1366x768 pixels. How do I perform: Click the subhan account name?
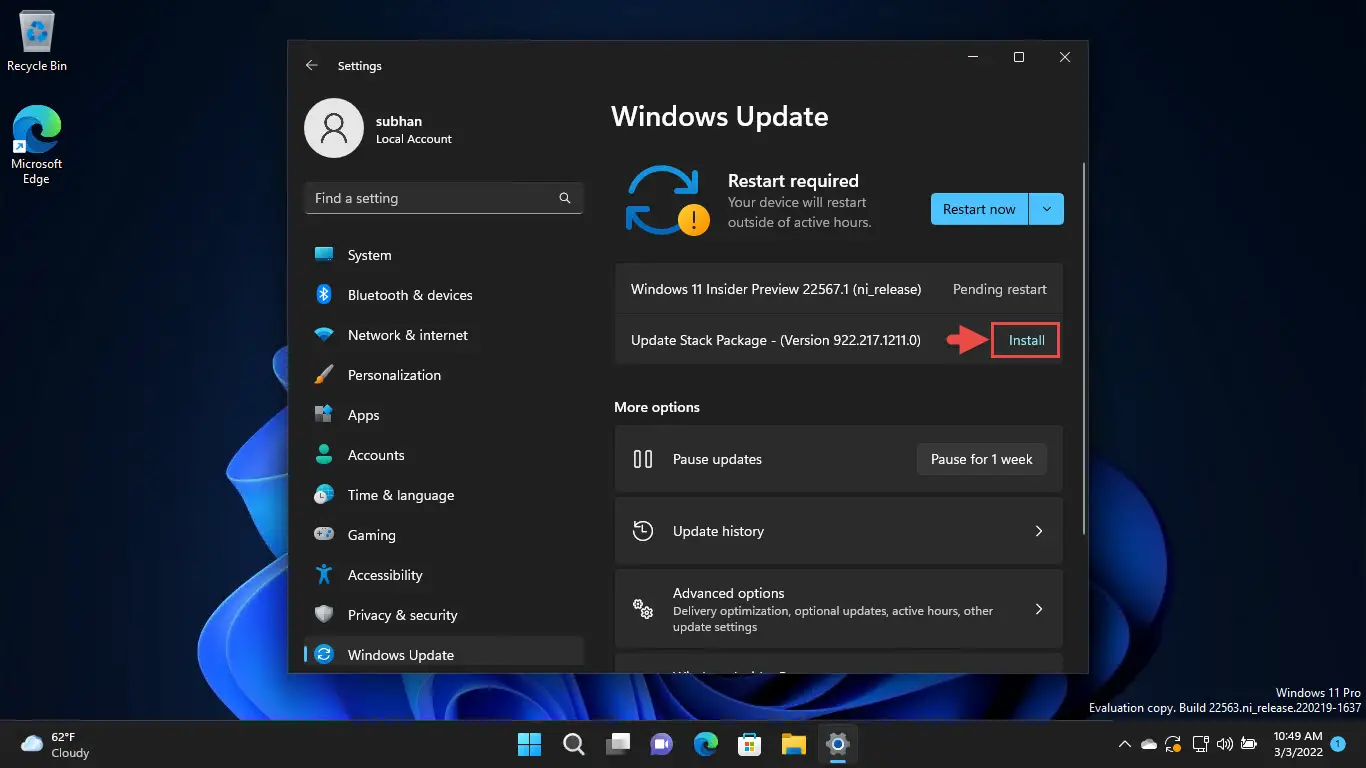(x=399, y=121)
